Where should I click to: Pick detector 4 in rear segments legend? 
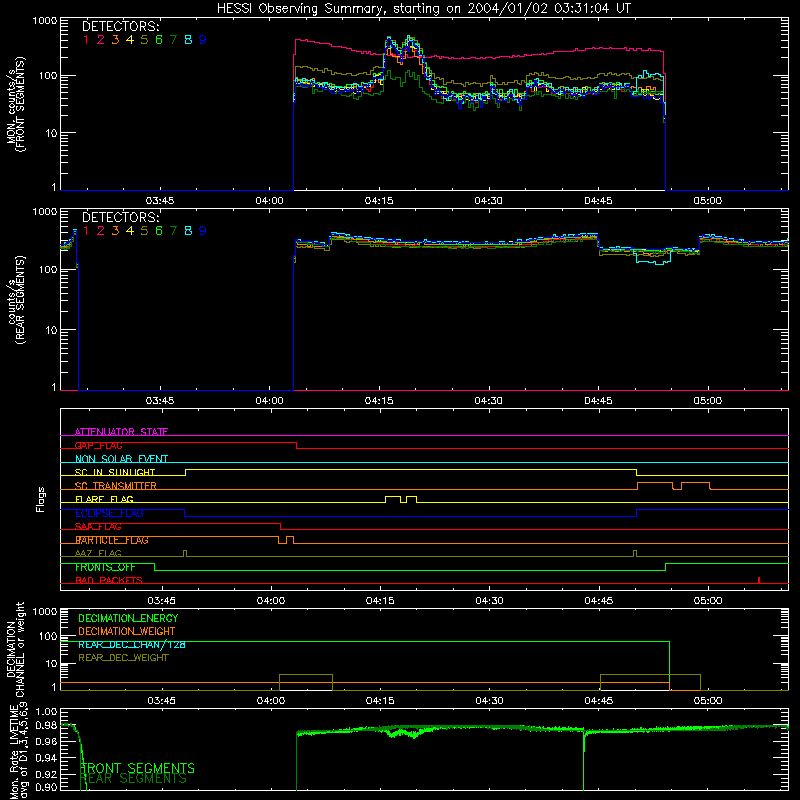[x=130, y=231]
